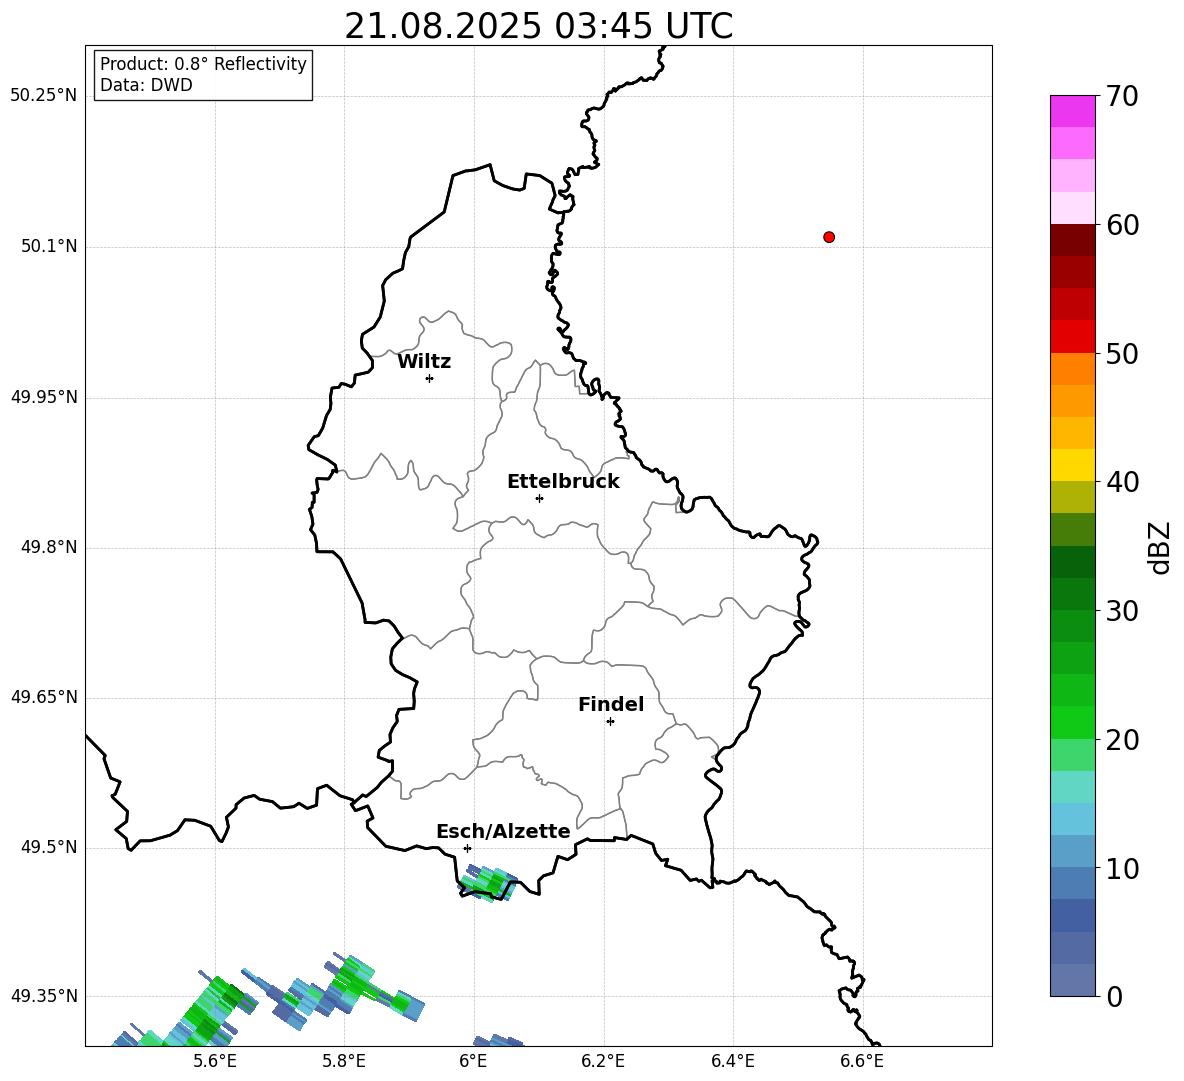This screenshot has height=1081, width=1184.
Task: Click the Ettelbruck station cross marker
Action: tap(539, 498)
